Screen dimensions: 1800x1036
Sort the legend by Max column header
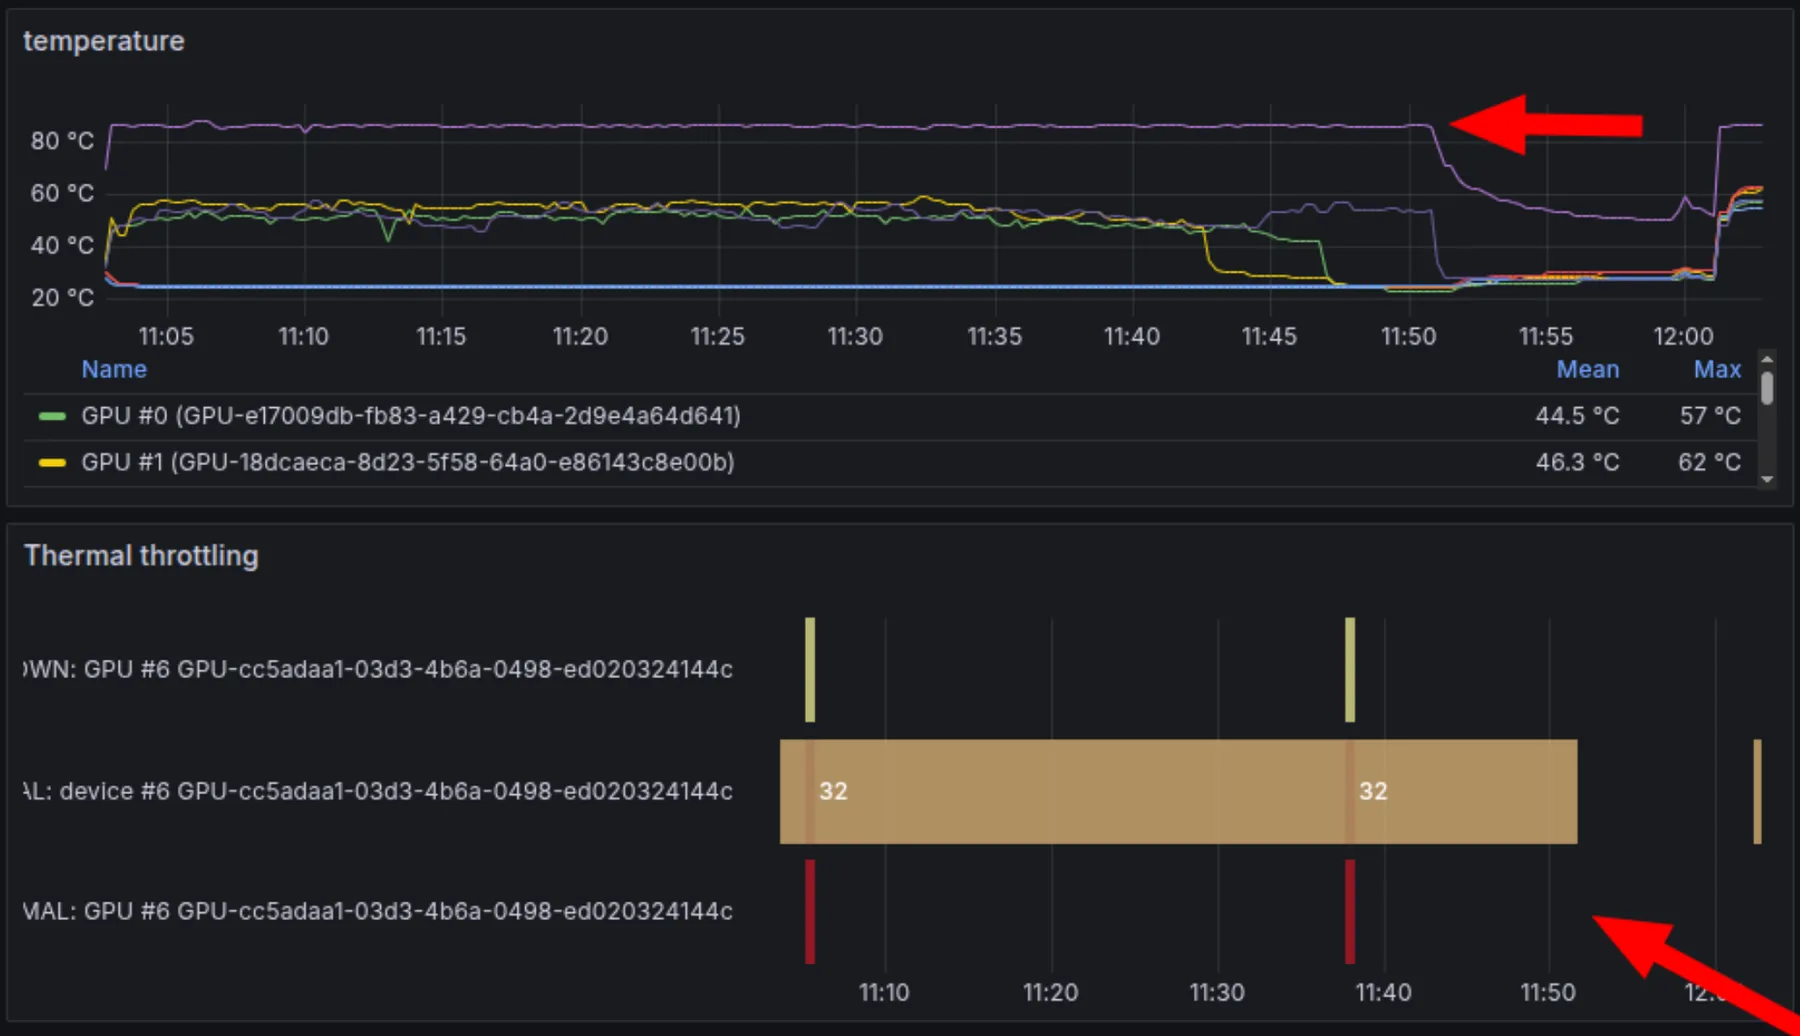point(1717,369)
